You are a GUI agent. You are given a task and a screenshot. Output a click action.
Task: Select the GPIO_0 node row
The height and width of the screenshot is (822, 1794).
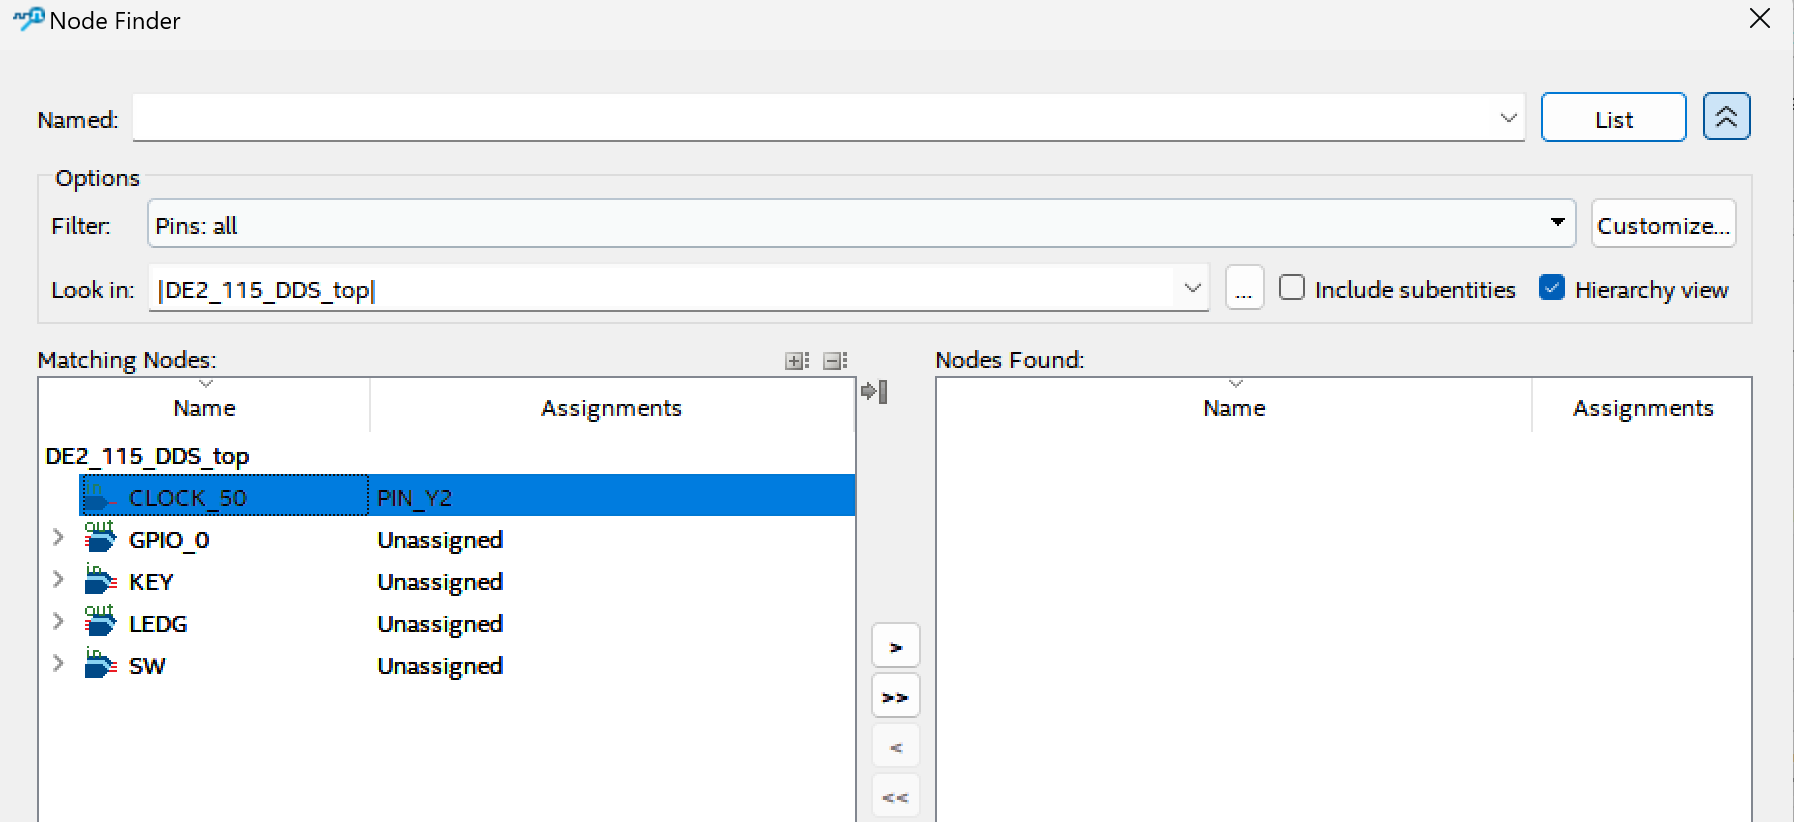[446, 539]
